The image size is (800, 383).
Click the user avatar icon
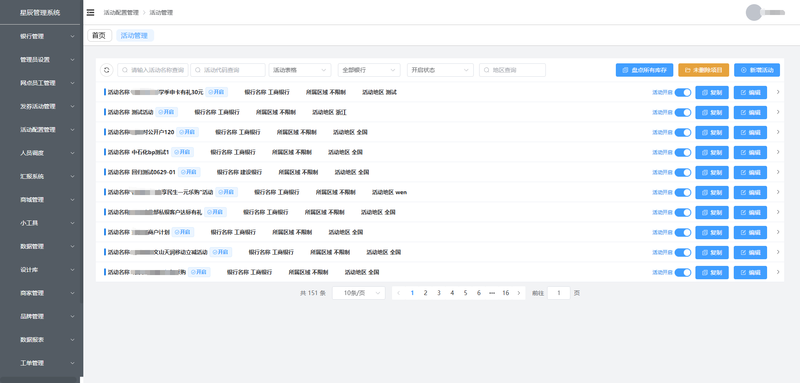pos(754,13)
